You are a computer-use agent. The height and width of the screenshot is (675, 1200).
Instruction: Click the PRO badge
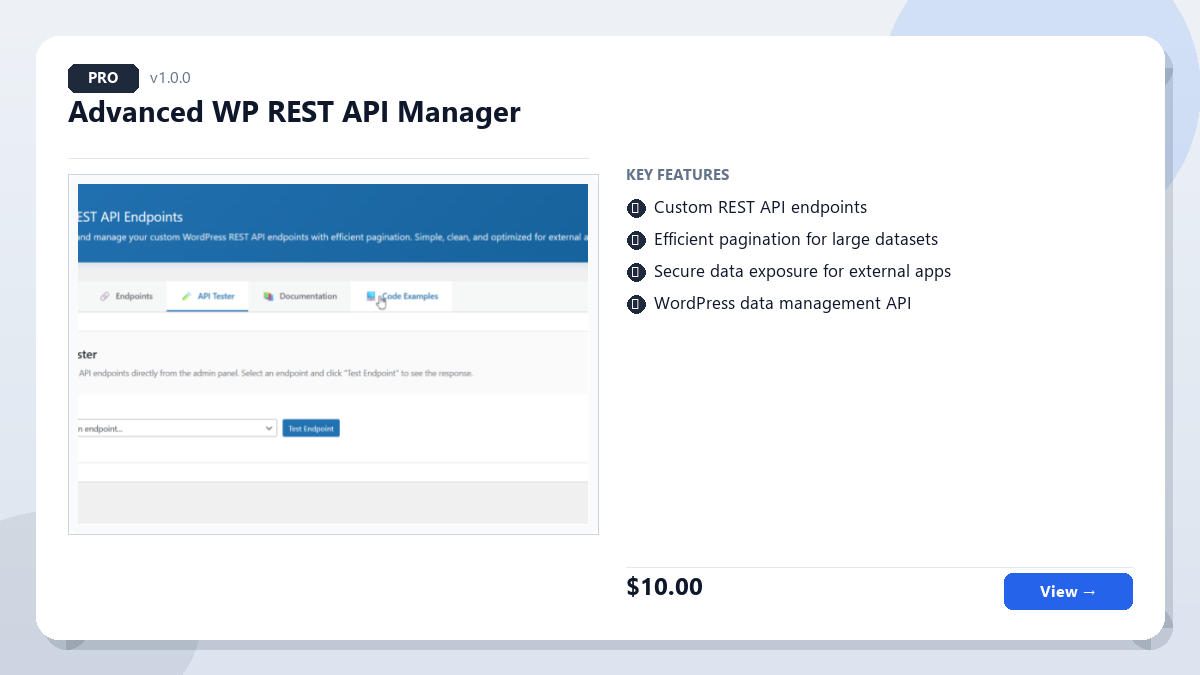(x=103, y=78)
